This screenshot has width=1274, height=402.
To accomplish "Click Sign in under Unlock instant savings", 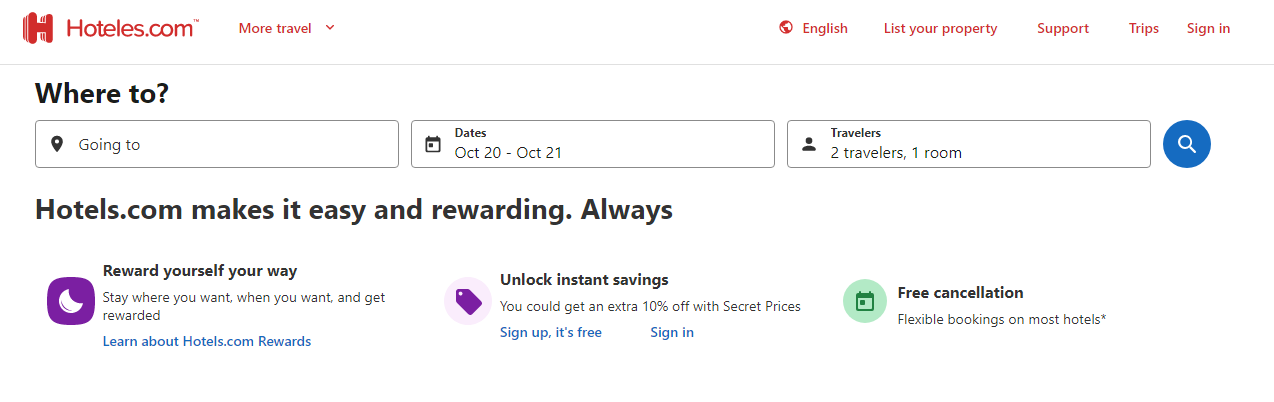I will coord(672,332).
